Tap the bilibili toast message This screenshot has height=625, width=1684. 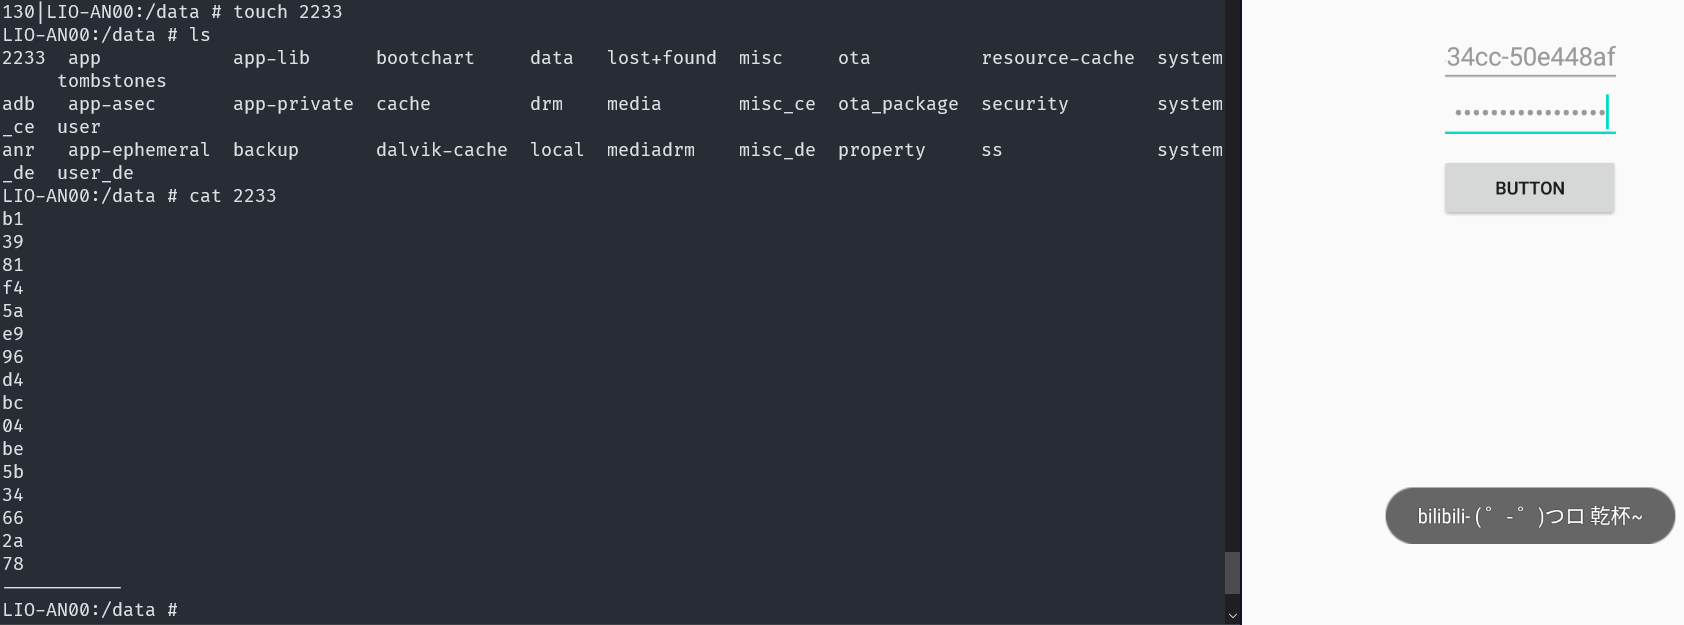click(1529, 516)
